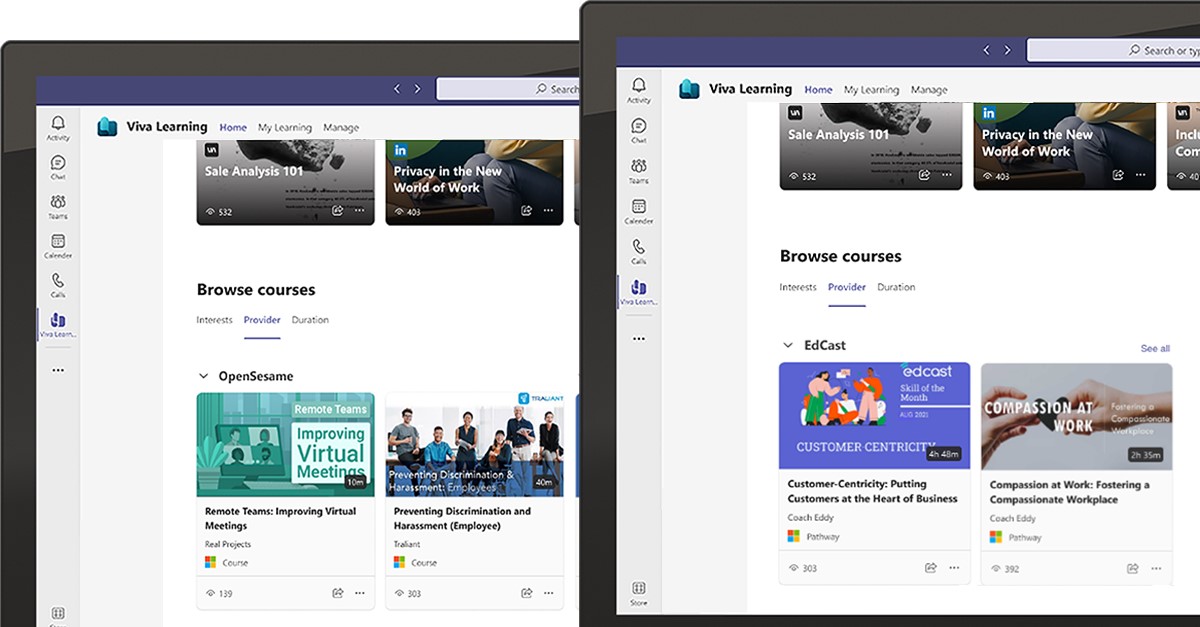This screenshot has height=627, width=1200.
Task: Switch to the Duration tab above the EdCast section
Action: [x=896, y=287]
